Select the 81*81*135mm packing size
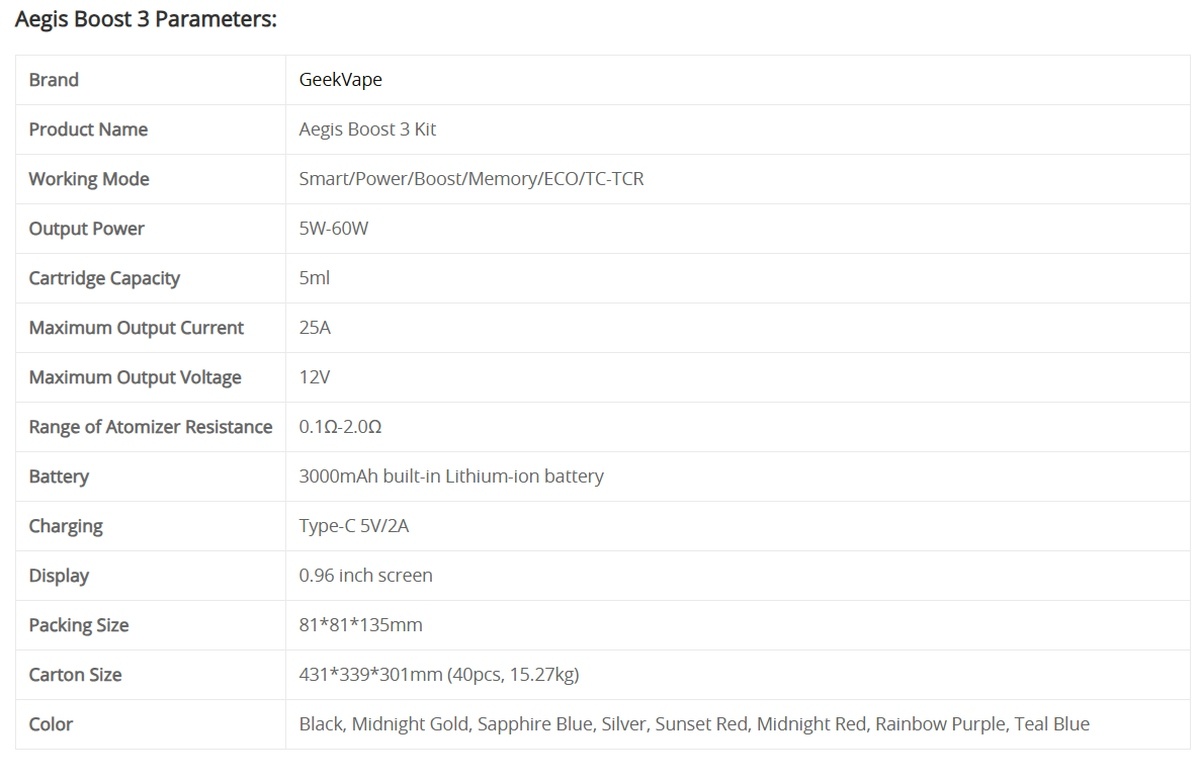This screenshot has width=1200, height=780. [x=361, y=625]
